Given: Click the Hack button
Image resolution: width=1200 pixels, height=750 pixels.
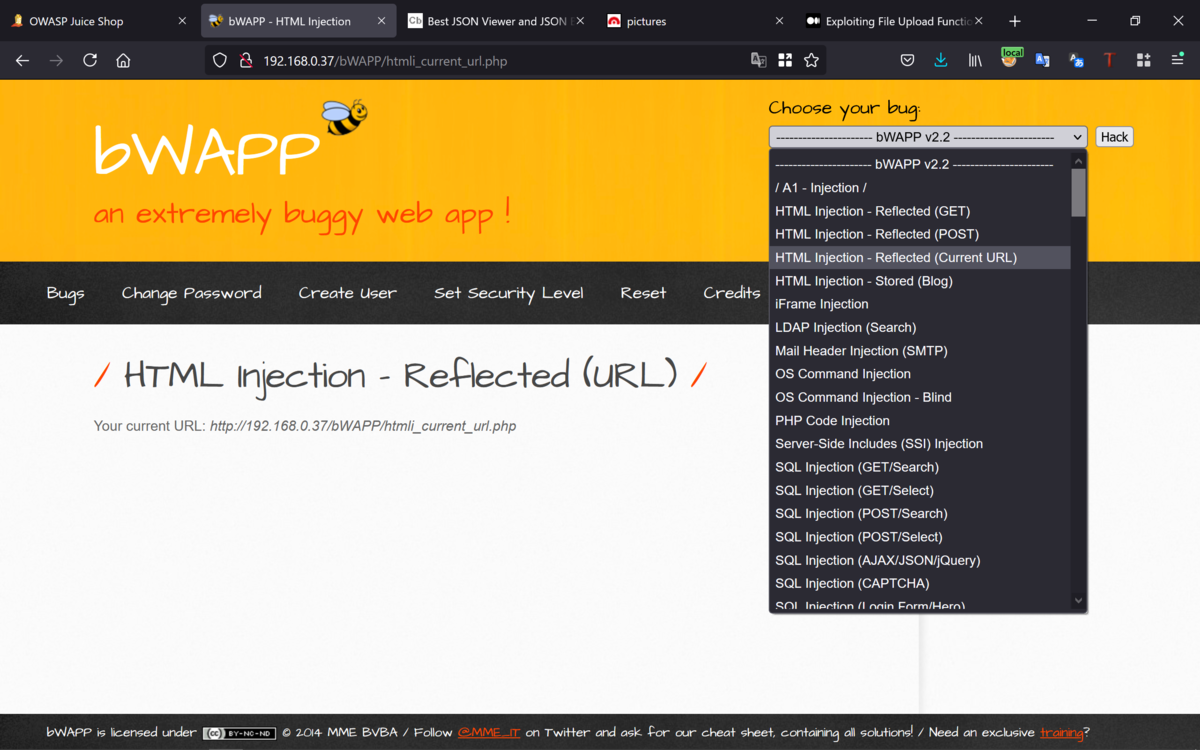Looking at the screenshot, I should click(1114, 137).
